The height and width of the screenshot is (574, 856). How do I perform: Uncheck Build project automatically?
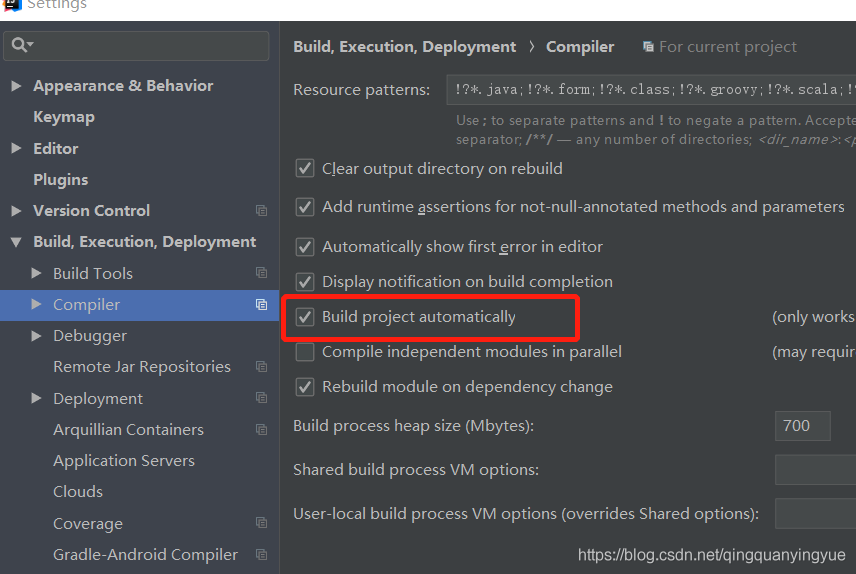(305, 317)
